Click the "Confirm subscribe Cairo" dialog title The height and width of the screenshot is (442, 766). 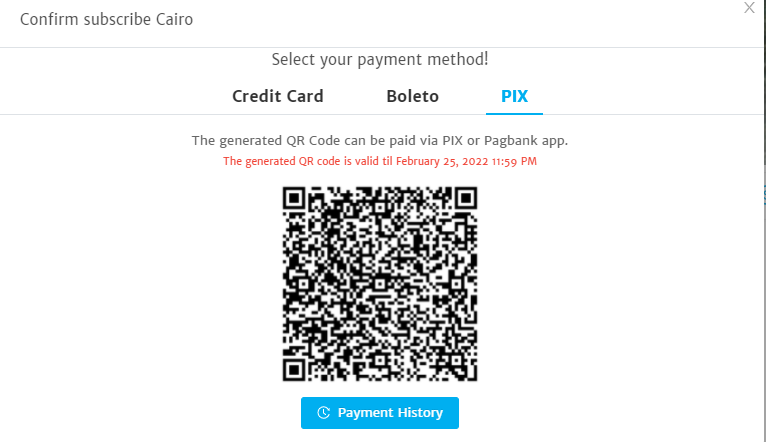click(x=106, y=20)
